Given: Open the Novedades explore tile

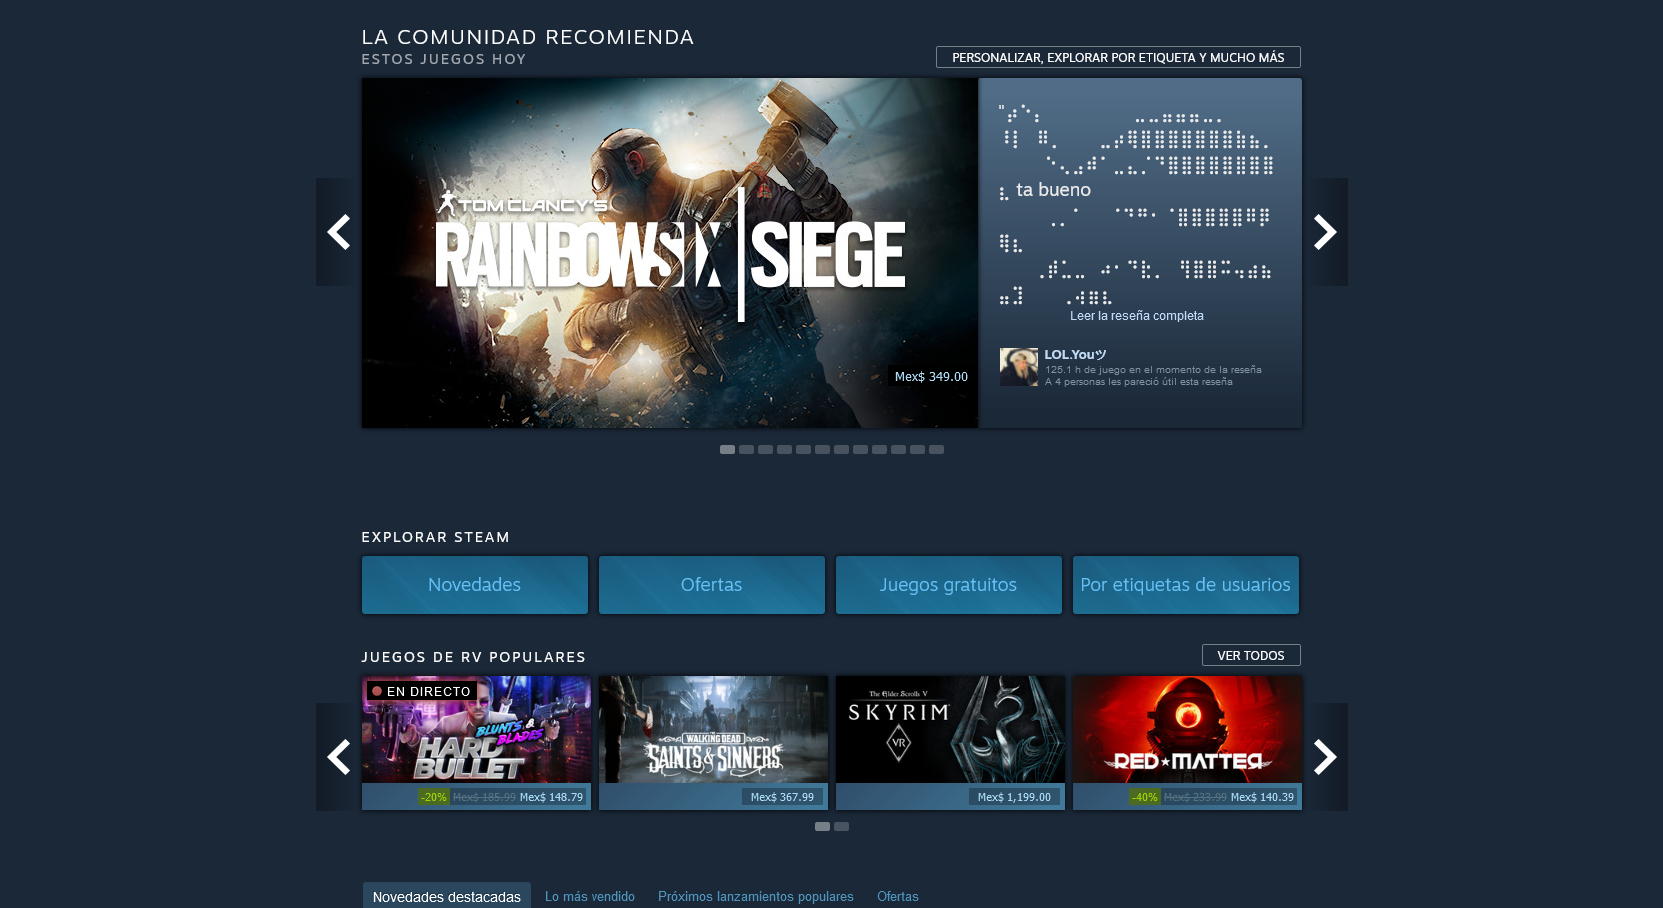Looking at the screenshot, I should 474,585.
